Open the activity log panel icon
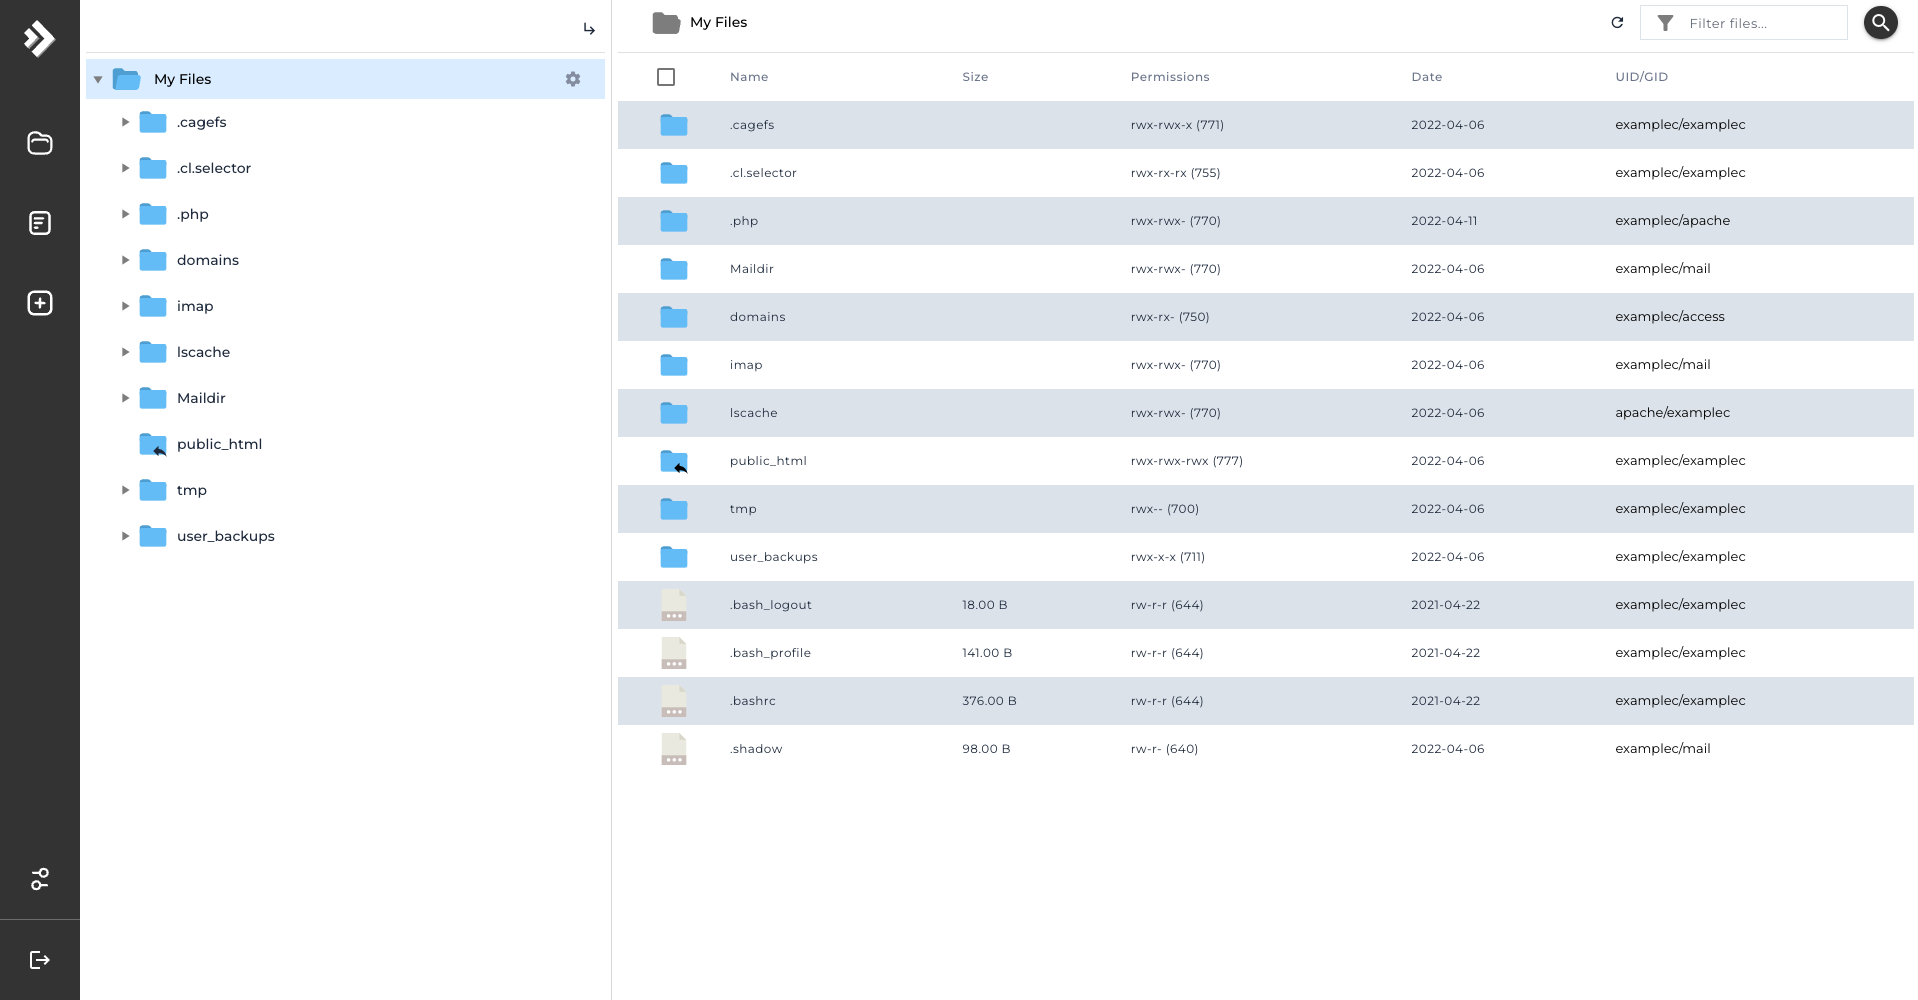 (39, 223)
